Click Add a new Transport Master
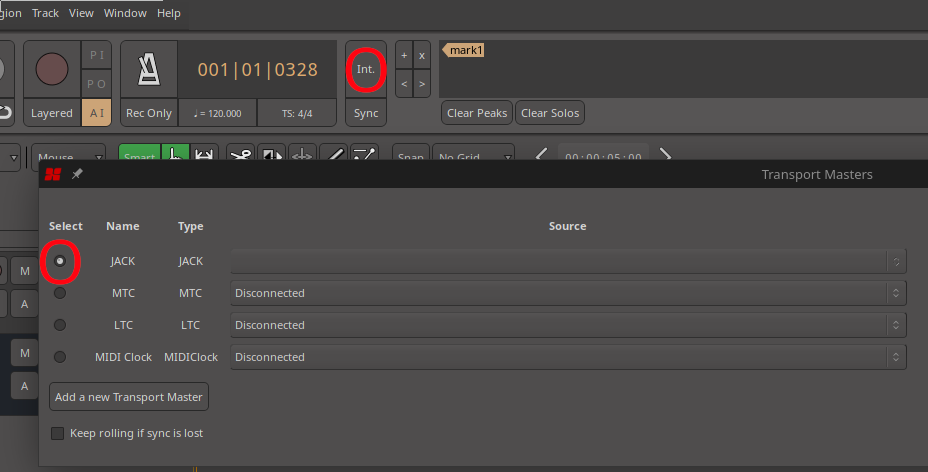The width and height of the screenshot is (928, 472). tap(129, 397)
